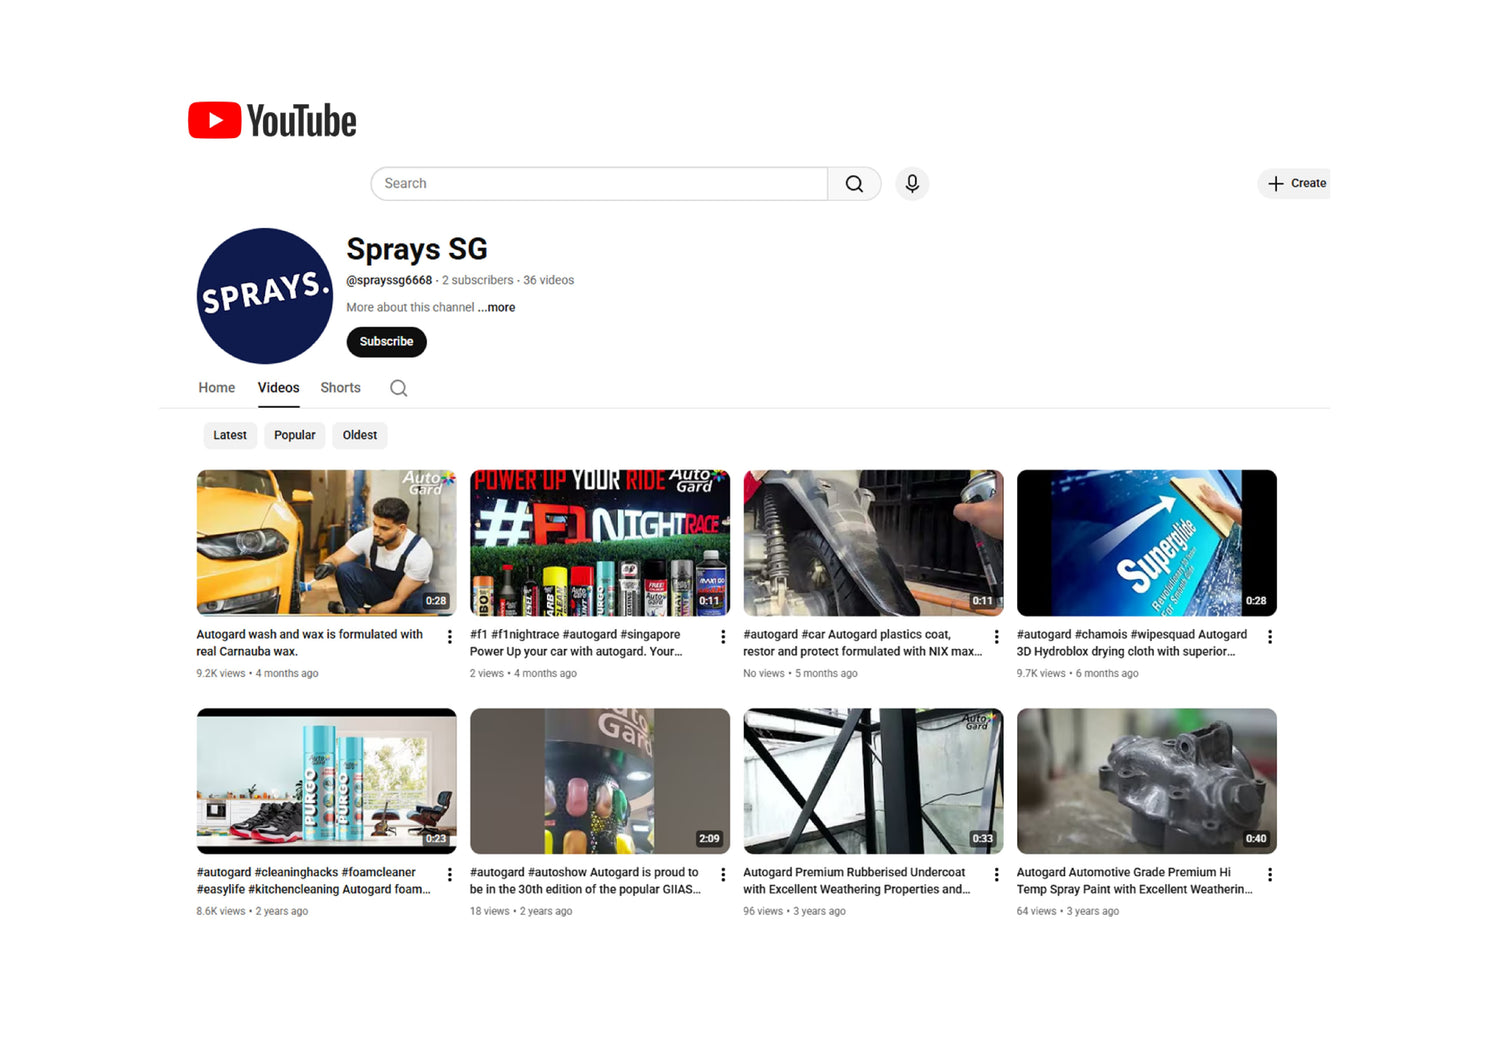1500x1050 pixels.
Task: Click the YouTube logo home icon
Action: [271, 120]
